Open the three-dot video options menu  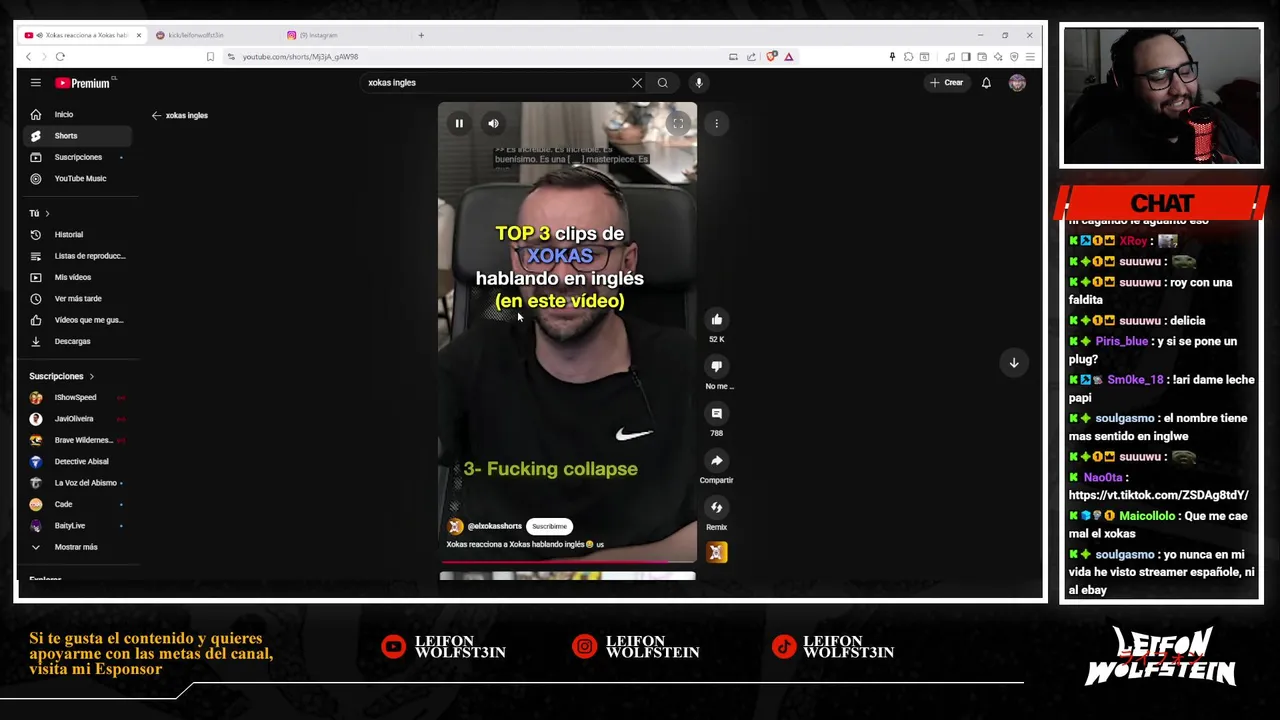(716, 123)
